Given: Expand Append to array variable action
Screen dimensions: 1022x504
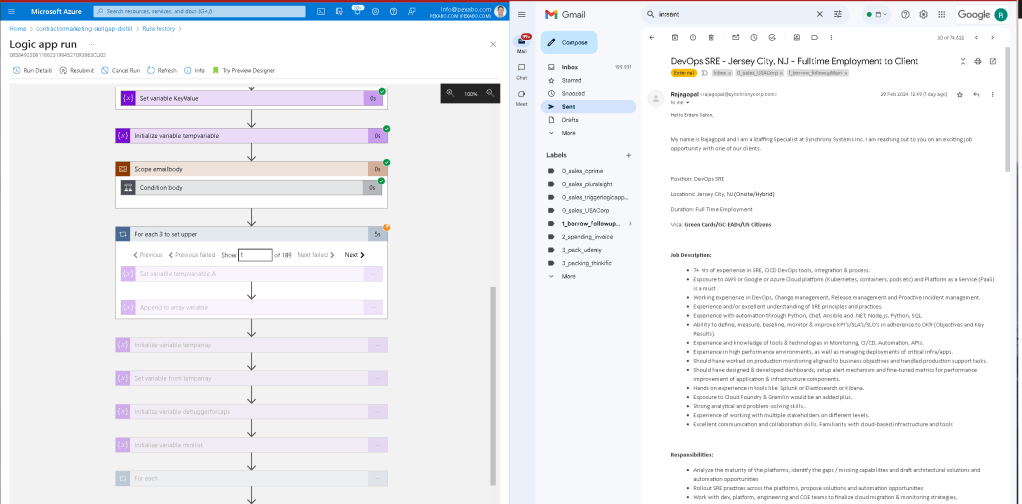Looking at the screenshot, I should point(251,307).
